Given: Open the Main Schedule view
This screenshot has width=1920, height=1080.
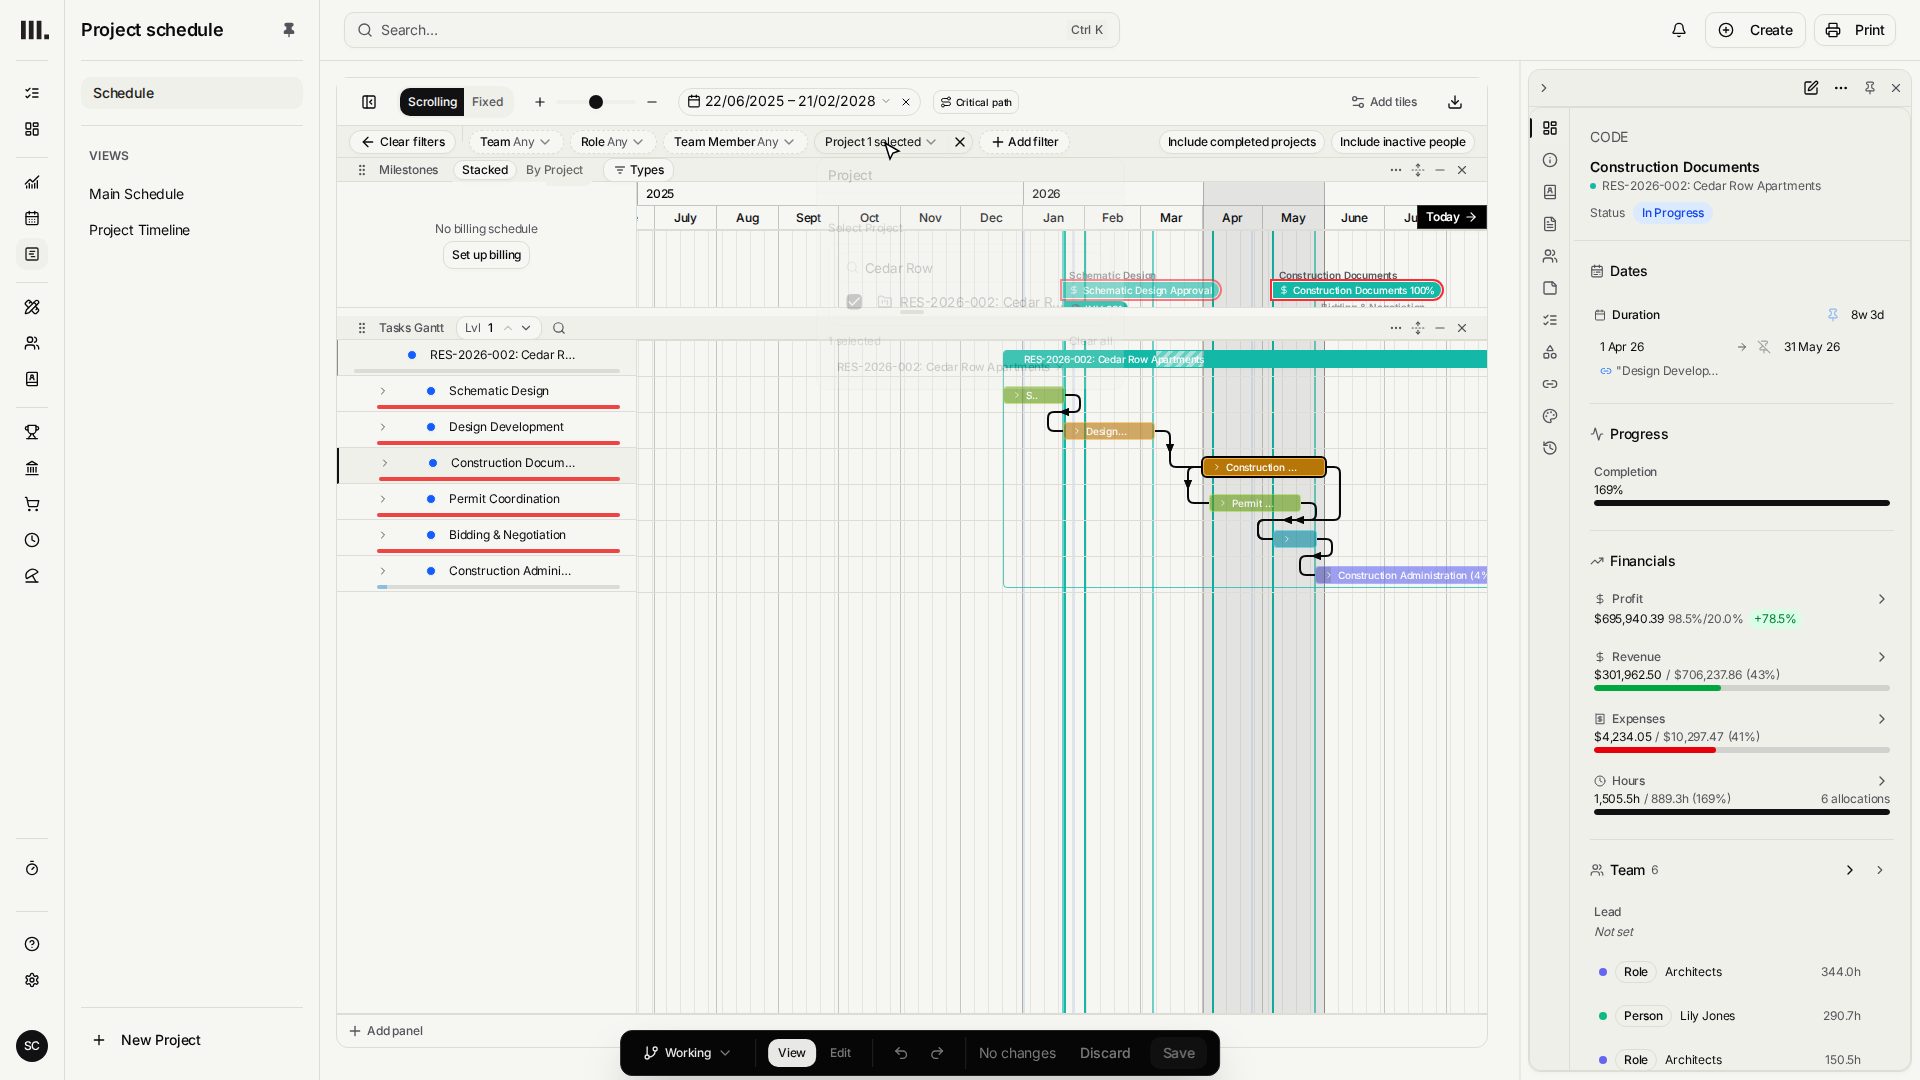Looking at the screenshot, I should (x=136, y=194).
